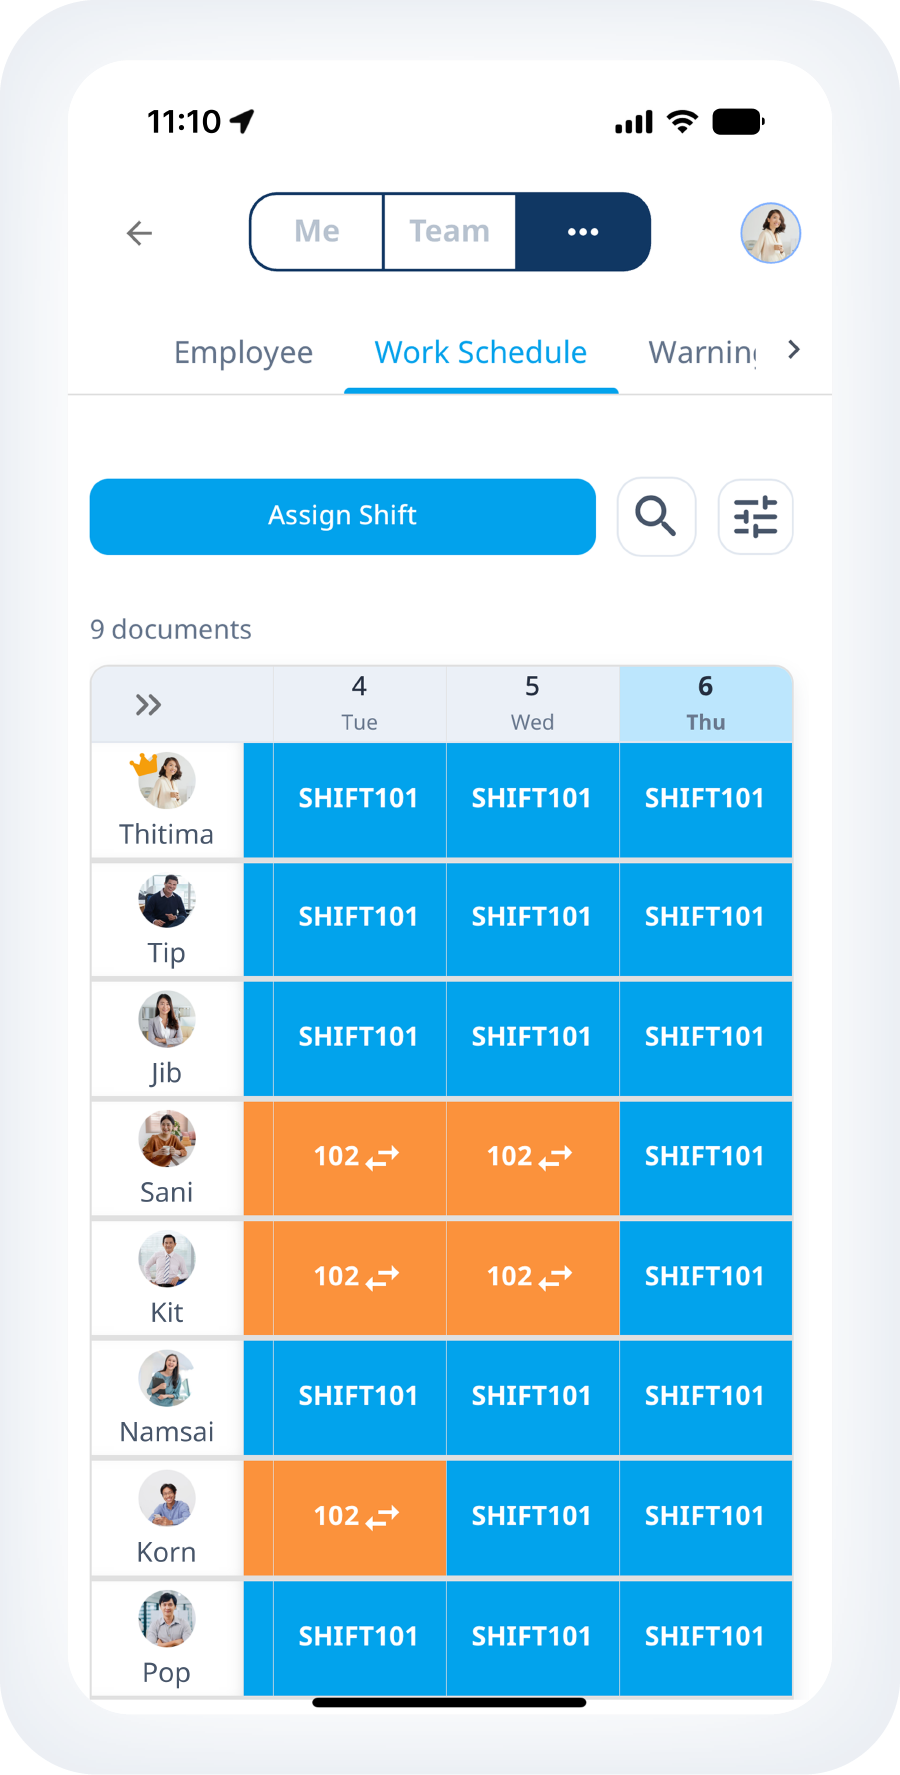The width and height of the screenshot is (900, 1775).
Task: Select the three-dots more segment
Action: click(583, 232)
